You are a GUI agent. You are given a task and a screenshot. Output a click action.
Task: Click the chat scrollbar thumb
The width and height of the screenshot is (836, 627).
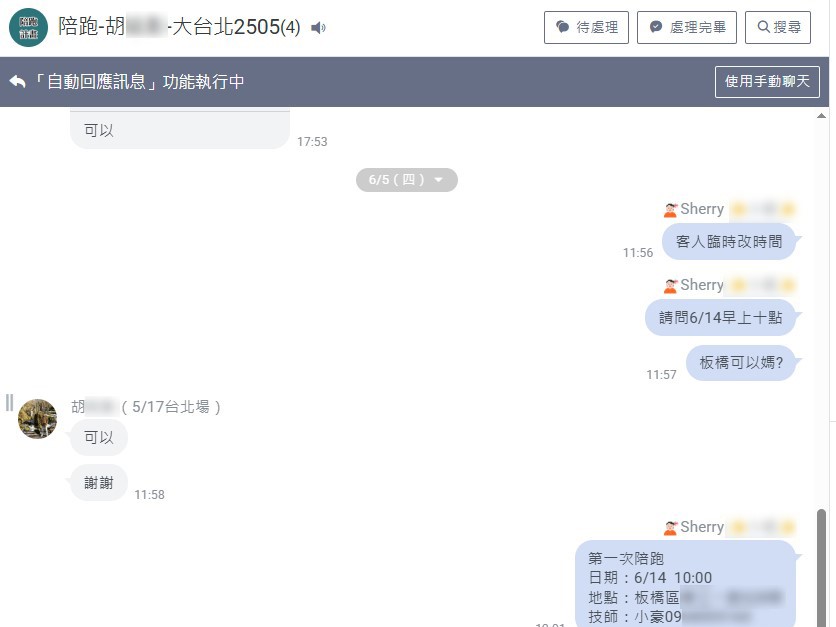click(x=822, y=568)
